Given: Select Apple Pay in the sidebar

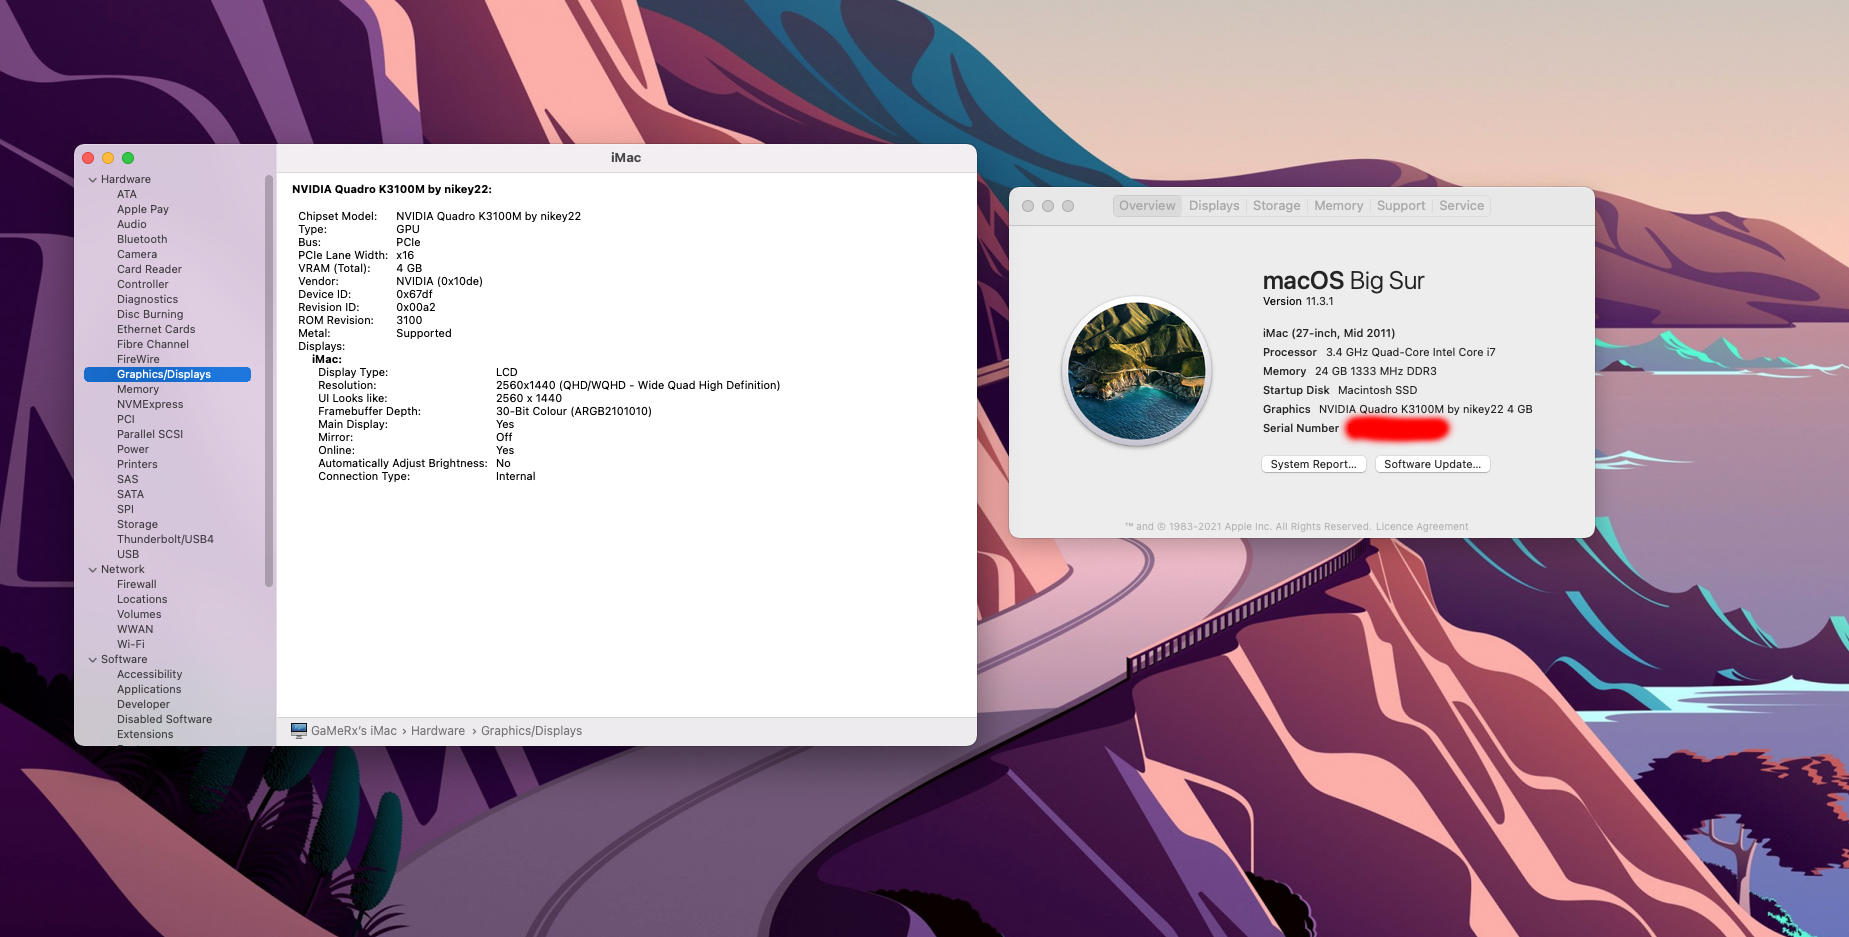Looking at the screenshot, I should (143, 210).
